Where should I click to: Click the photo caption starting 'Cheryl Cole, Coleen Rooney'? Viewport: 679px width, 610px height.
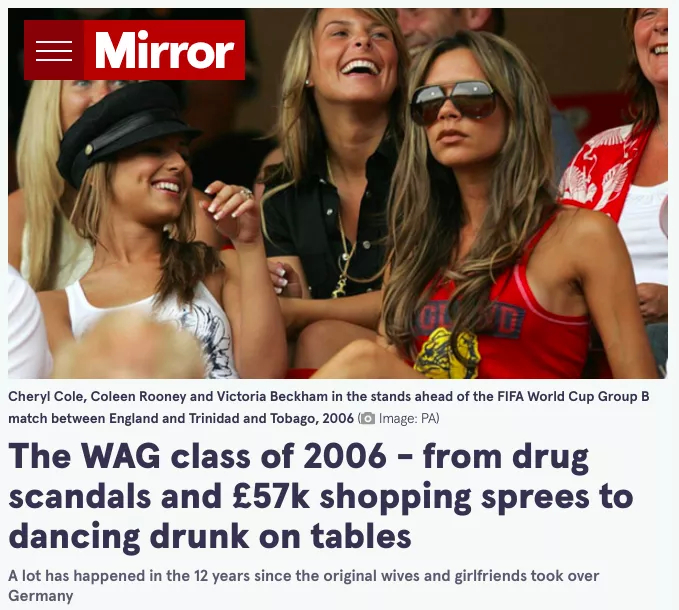click(x=329, y=407)
